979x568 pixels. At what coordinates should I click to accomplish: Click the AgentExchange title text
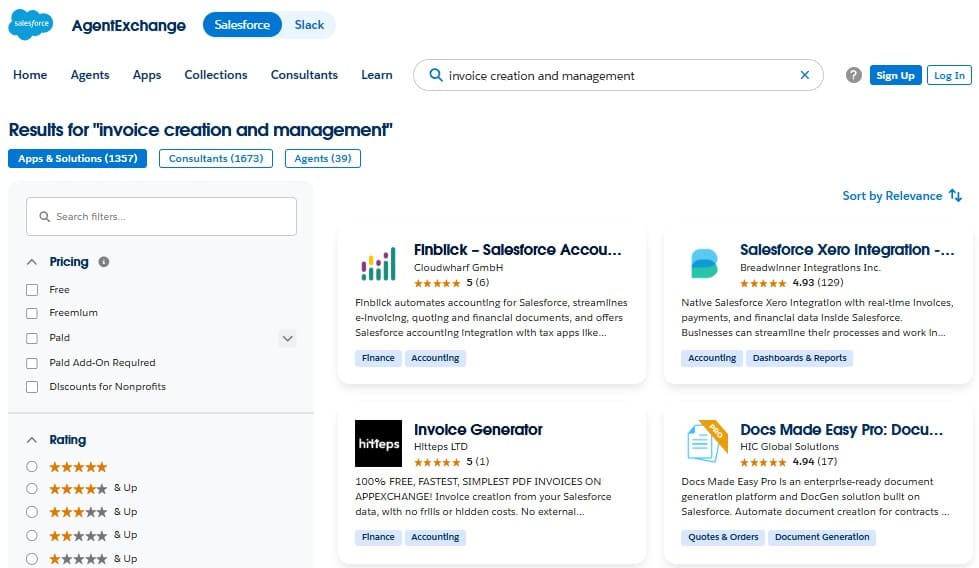129,25
